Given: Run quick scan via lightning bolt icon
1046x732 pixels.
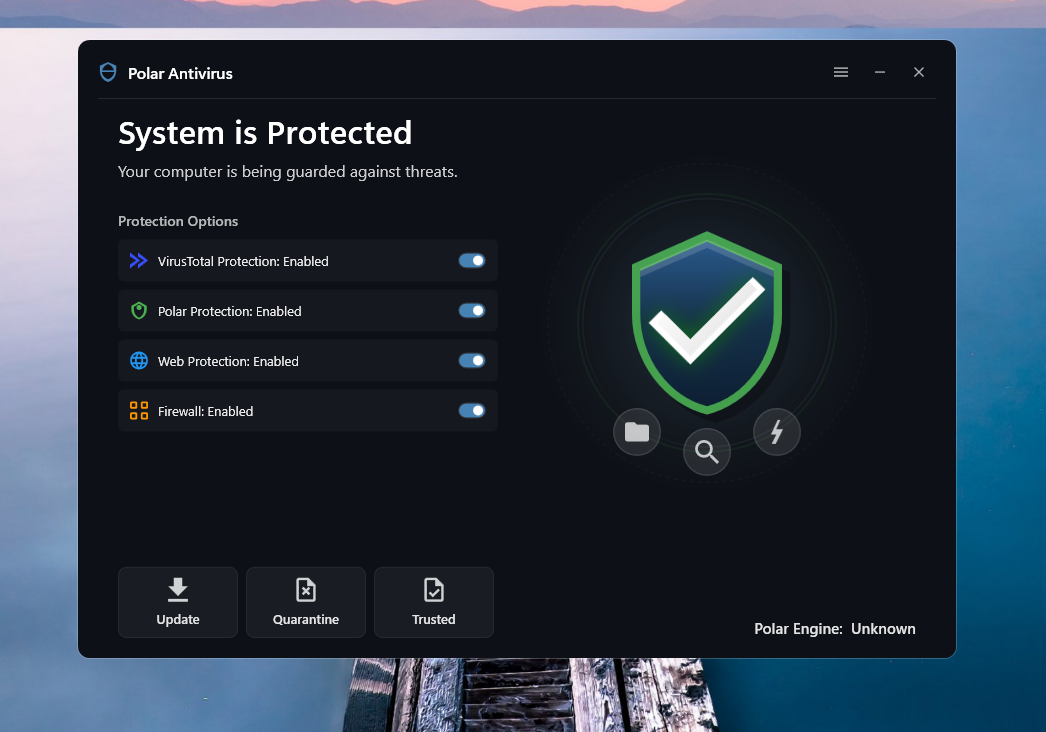Looking at the screenshot, I should point(777,432).
